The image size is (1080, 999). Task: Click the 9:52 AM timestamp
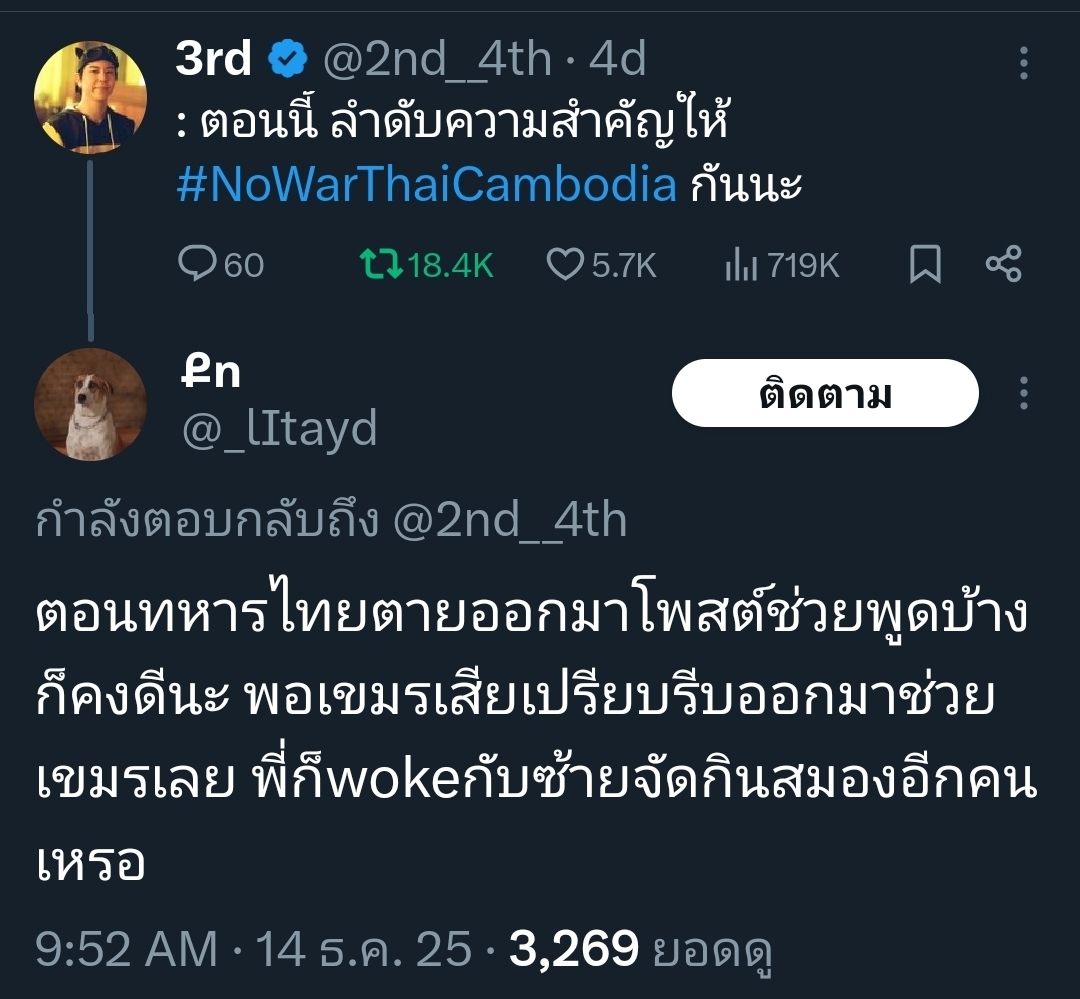click(x=126, y=948)
